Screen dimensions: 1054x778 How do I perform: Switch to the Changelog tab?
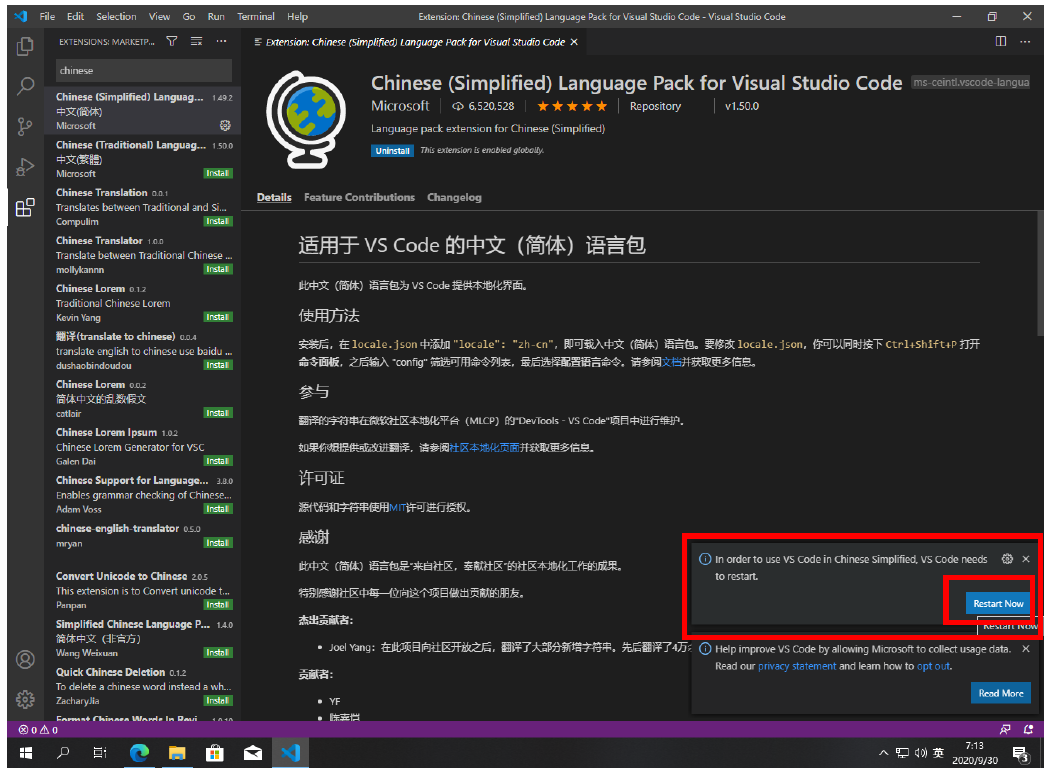454,198
